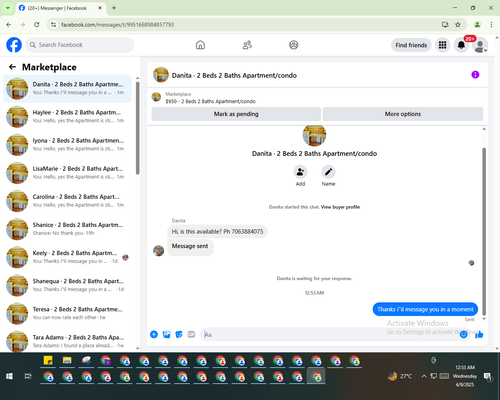Click the Facebook logo

[x=14, y=45]
